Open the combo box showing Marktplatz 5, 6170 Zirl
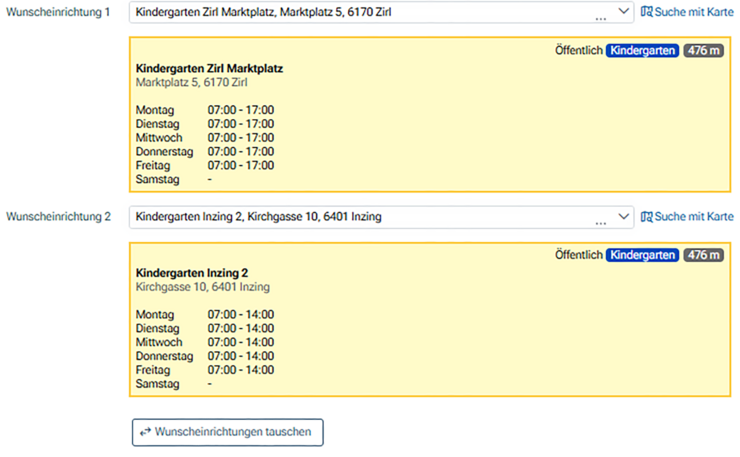This screenshot has height=457, width=740. tap(360, 12)
